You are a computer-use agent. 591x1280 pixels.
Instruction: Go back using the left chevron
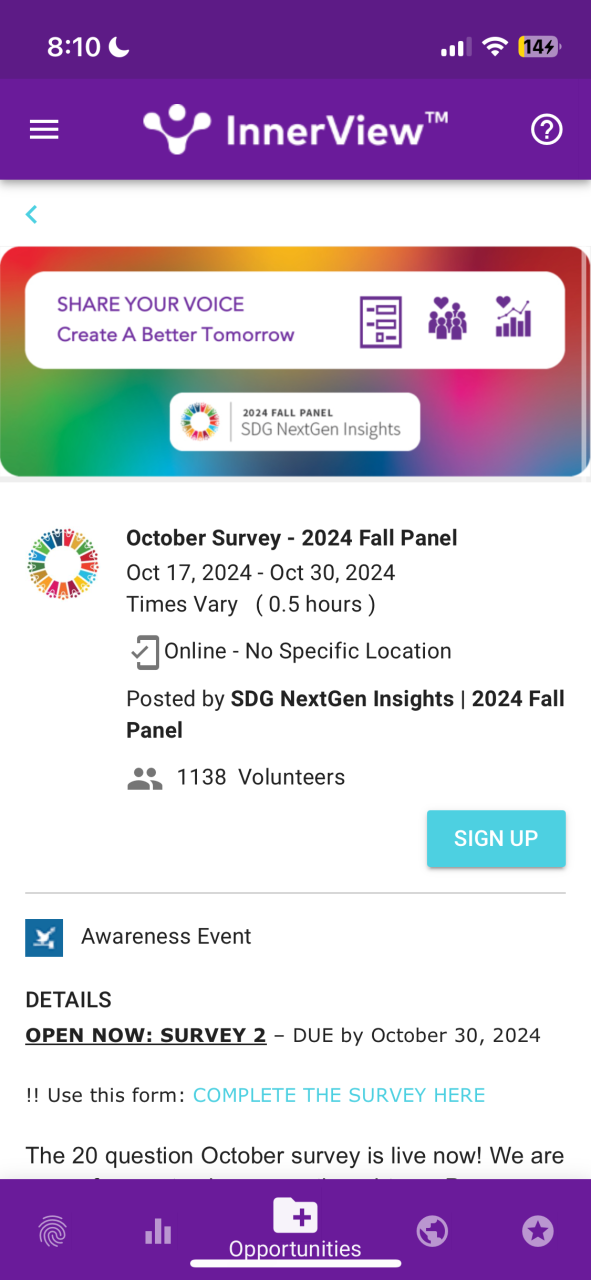[x=32, y=214]
